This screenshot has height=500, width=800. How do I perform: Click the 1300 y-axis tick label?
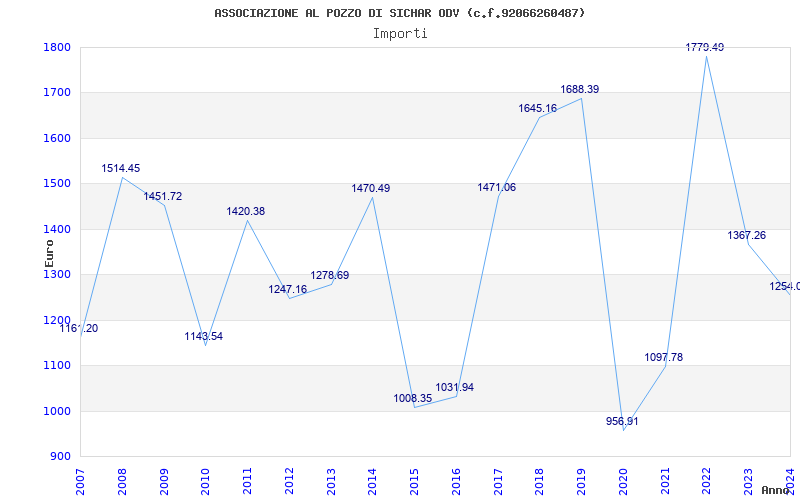tap(57, 274)
